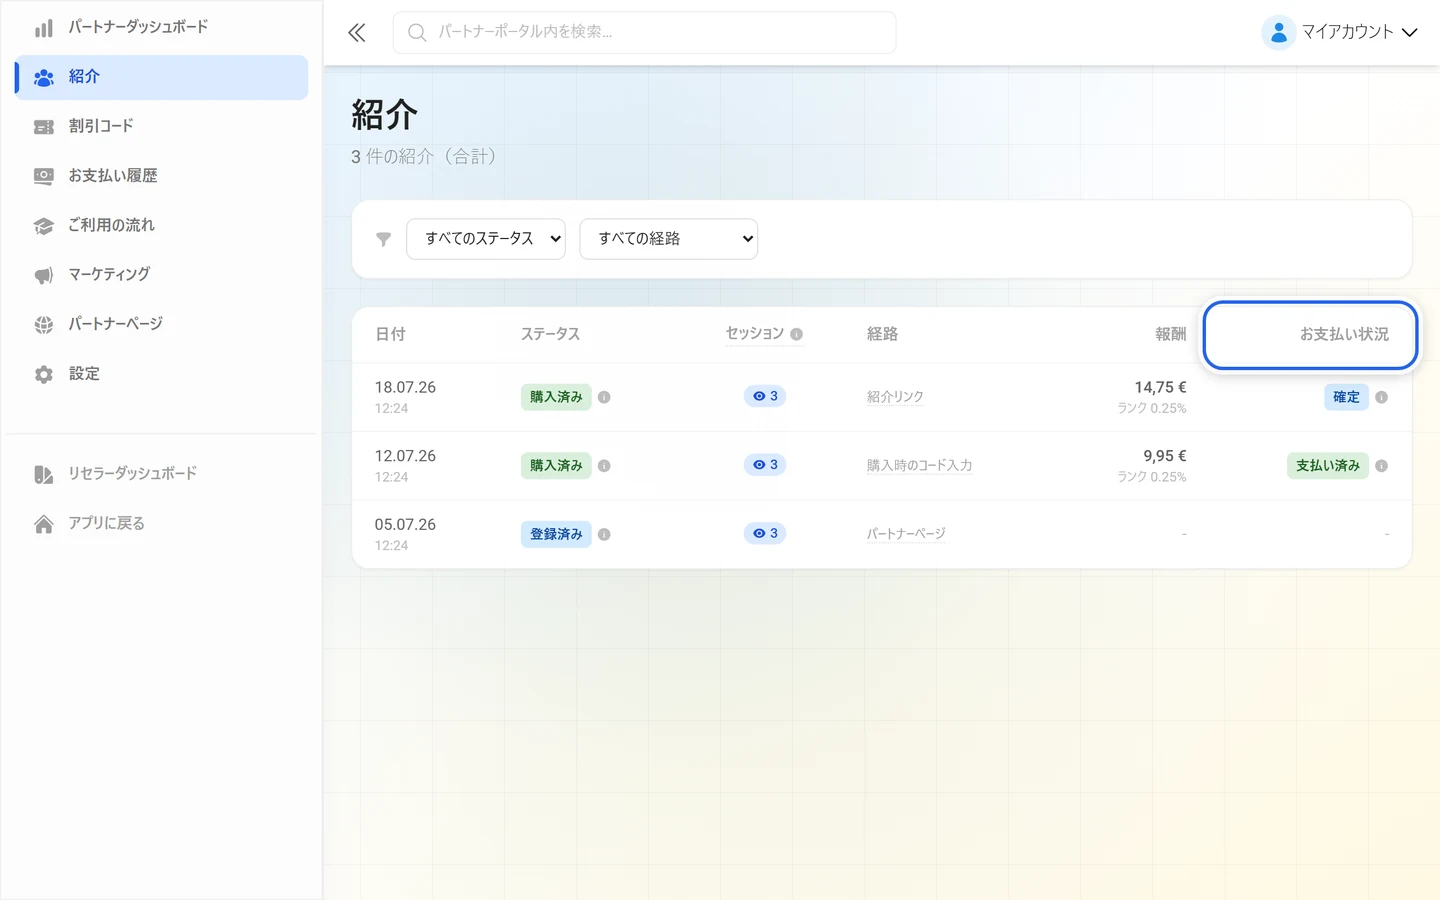Click the 確定 payment badge
The width and height of the screenshot is (1440, 900).
(1346, 397)
